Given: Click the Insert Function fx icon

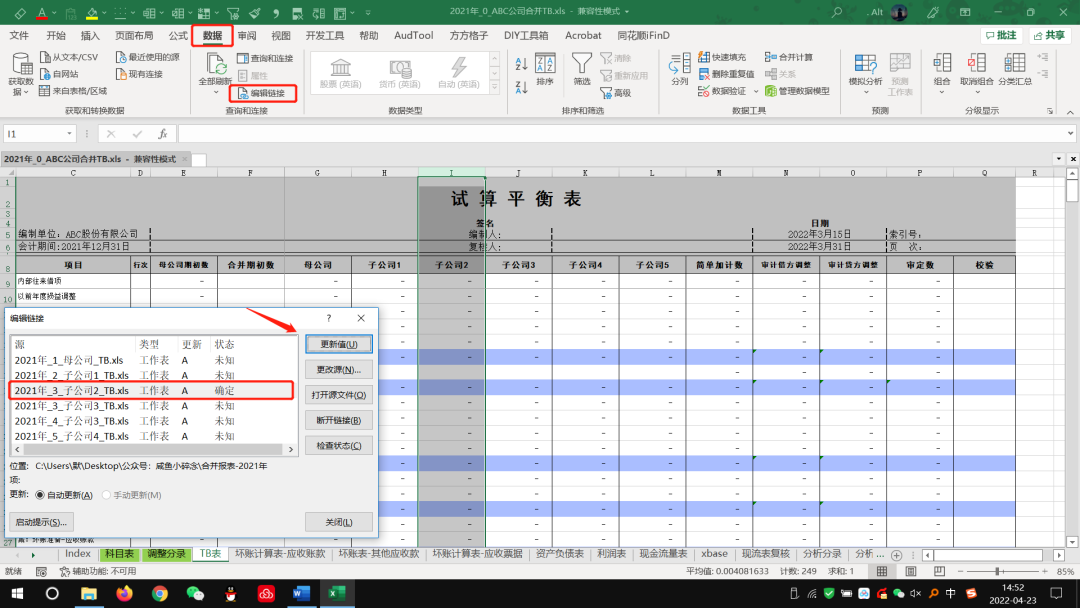Looking at the screenshot, I should coord(163,134).
